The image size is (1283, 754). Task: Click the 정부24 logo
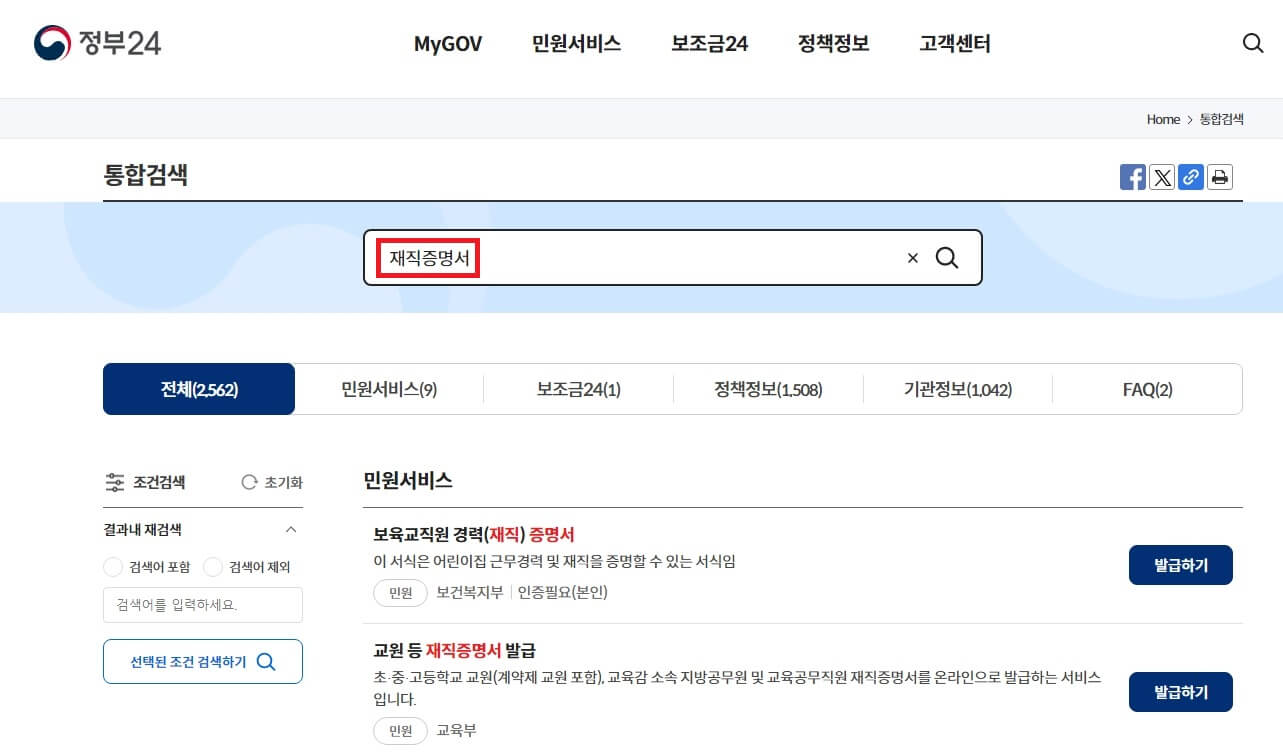pyautogui.click(x=95, y=43)
